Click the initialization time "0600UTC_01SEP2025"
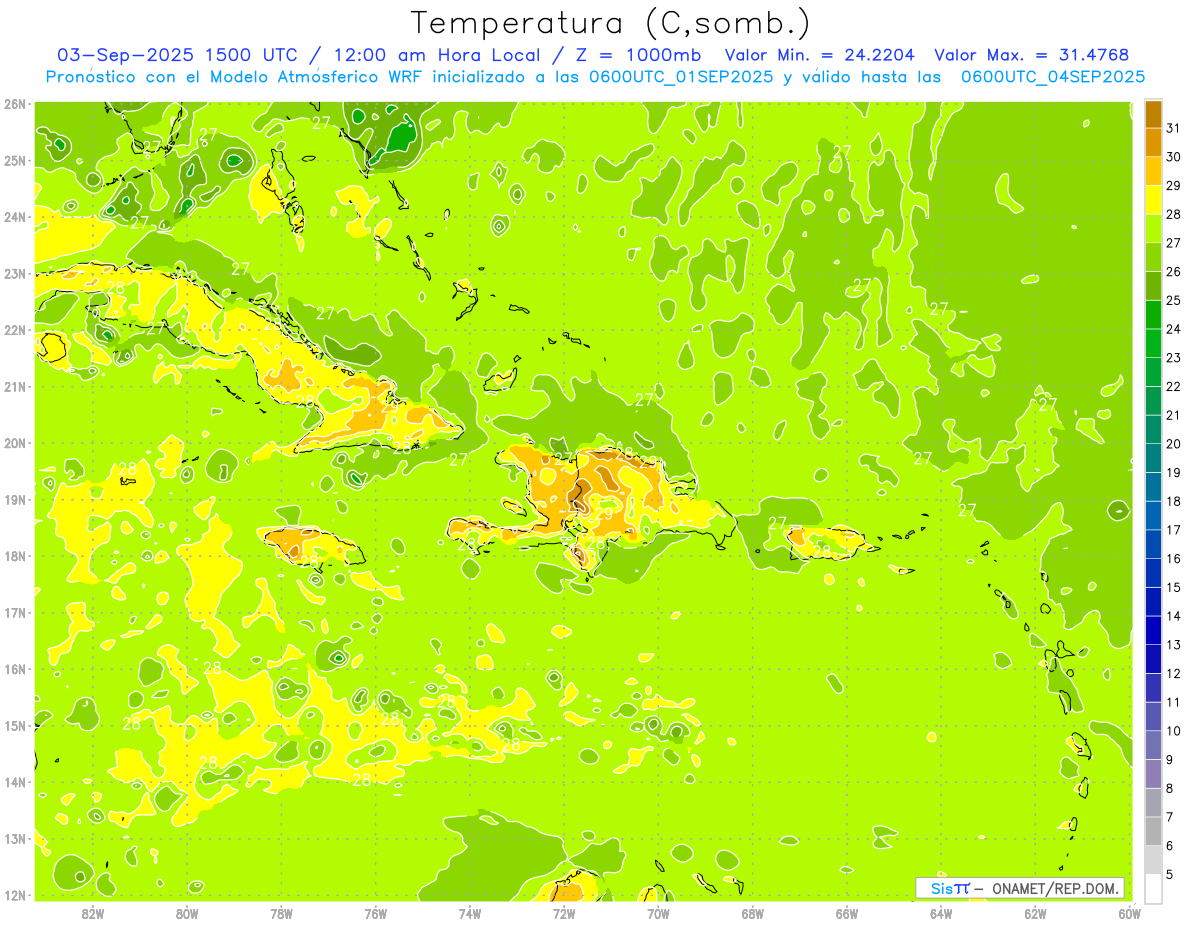1200x927 pixels. [x=682, y=76]
